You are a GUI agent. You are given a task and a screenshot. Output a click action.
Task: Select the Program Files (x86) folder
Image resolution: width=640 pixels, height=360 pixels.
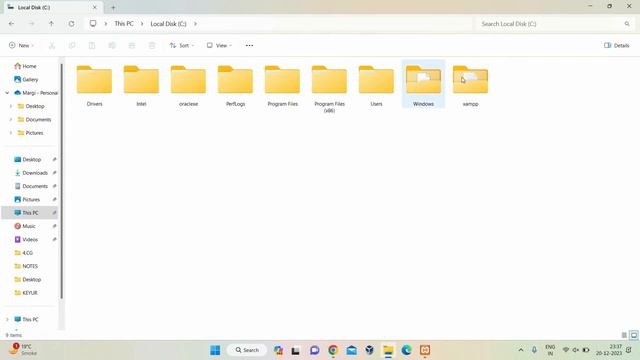pos(329,88)
